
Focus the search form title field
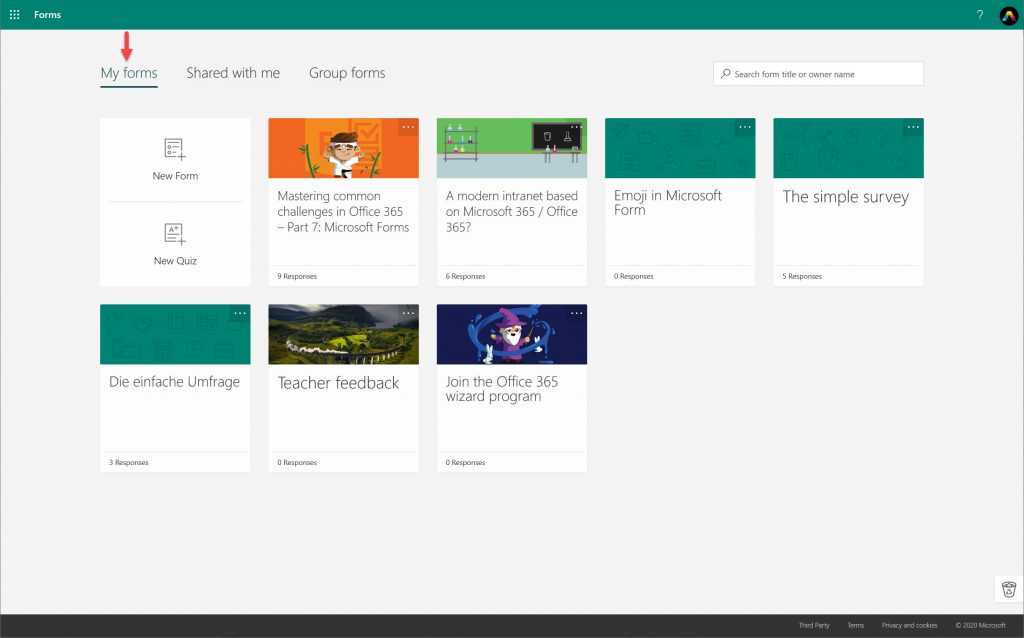tap(818, 74)
